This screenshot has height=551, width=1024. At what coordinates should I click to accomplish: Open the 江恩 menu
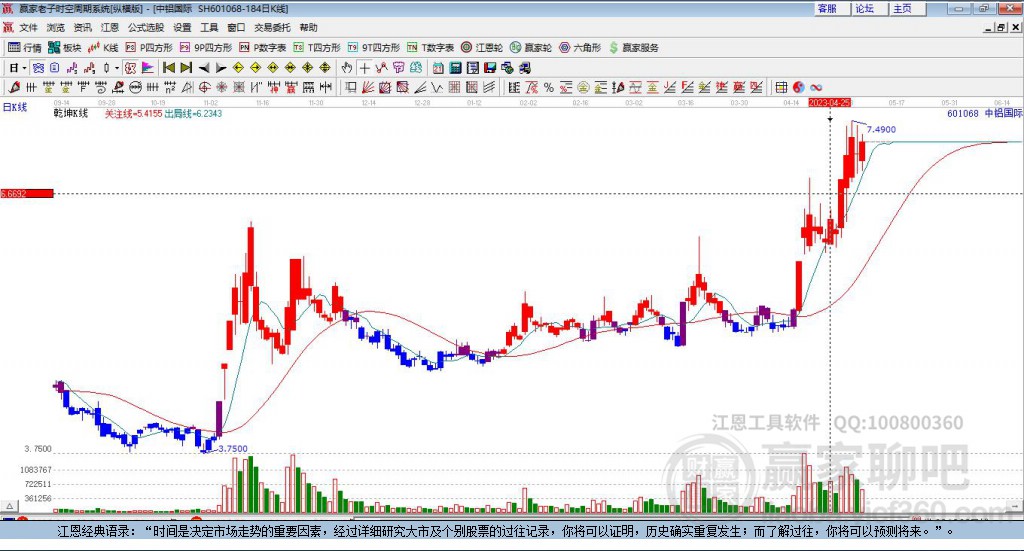pyautogui.click(x=110, y=27)
